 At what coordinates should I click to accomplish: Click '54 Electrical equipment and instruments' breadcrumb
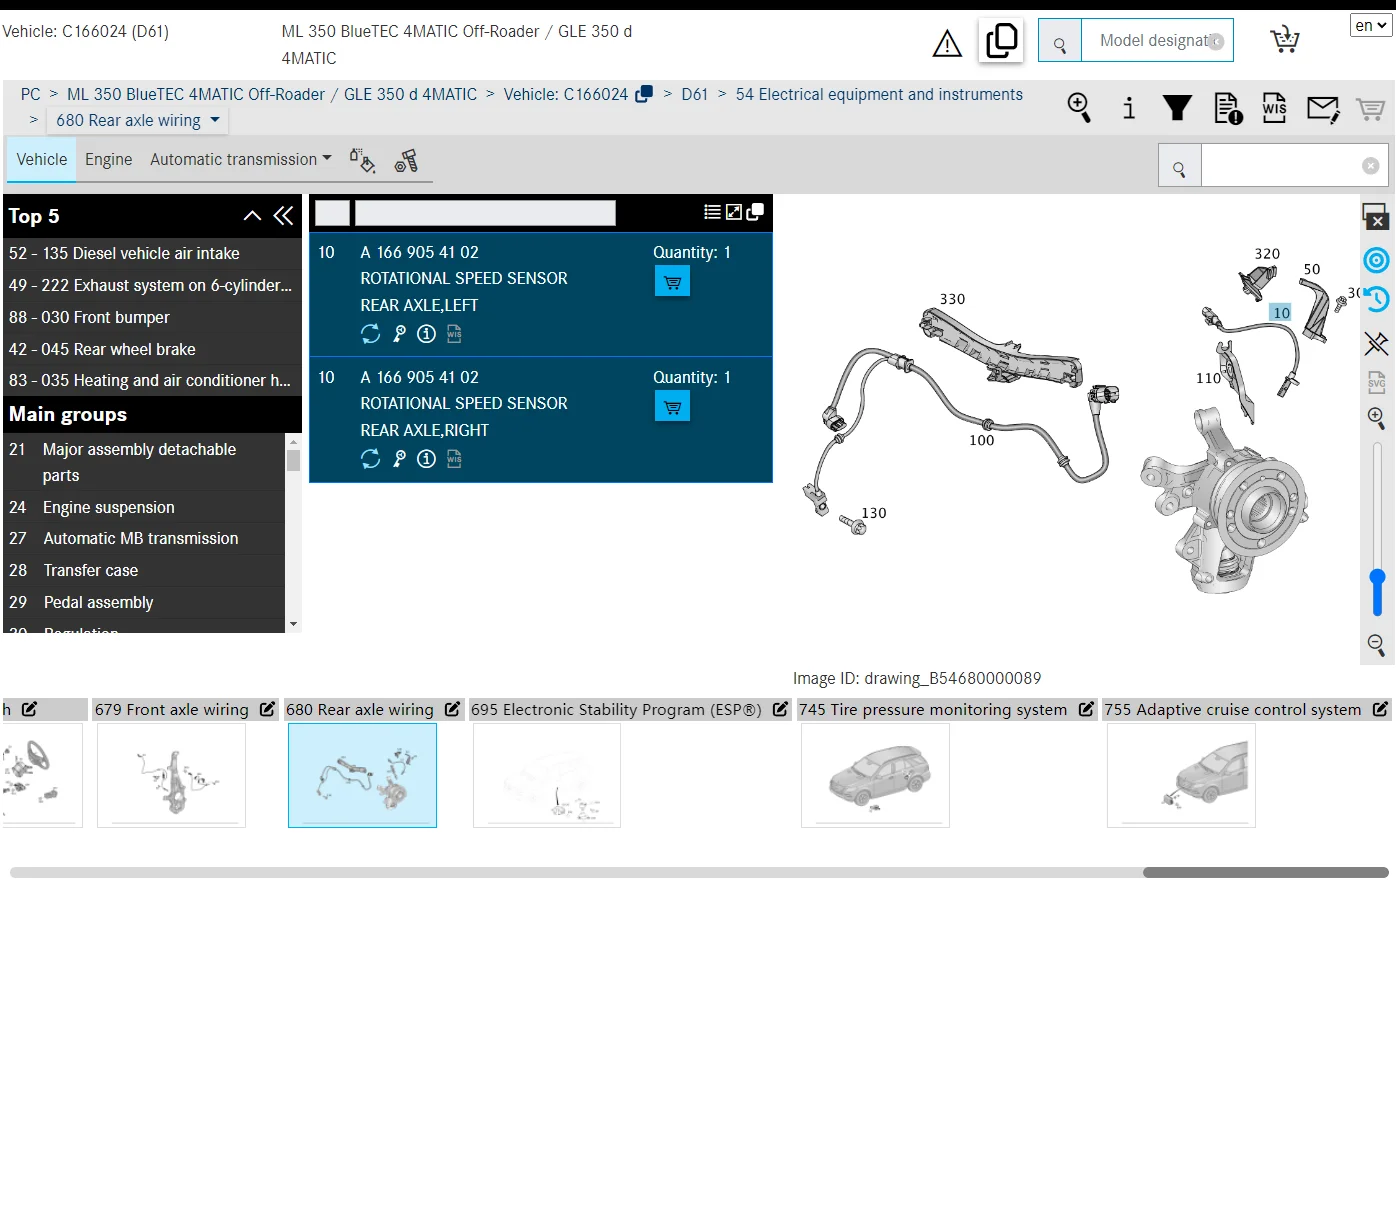click(879, 95)
